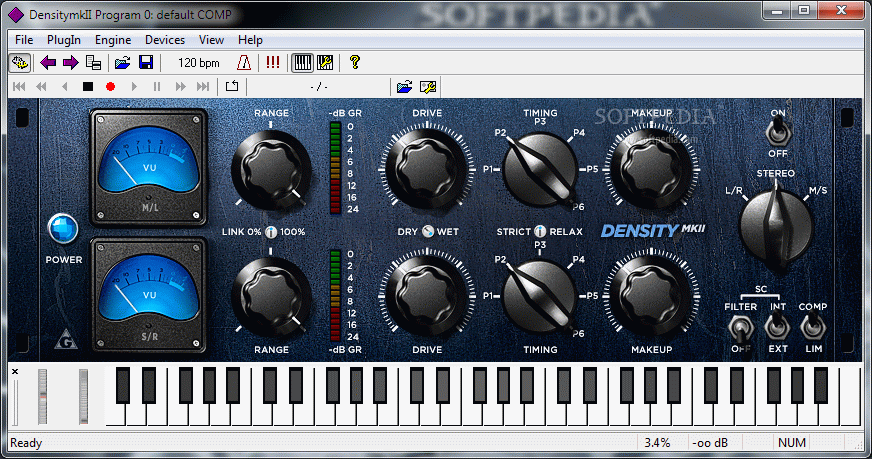Click the lower RANGE knob
Image resolution: width=872 pixels, height=459 pixels.
tap(271, 297)
